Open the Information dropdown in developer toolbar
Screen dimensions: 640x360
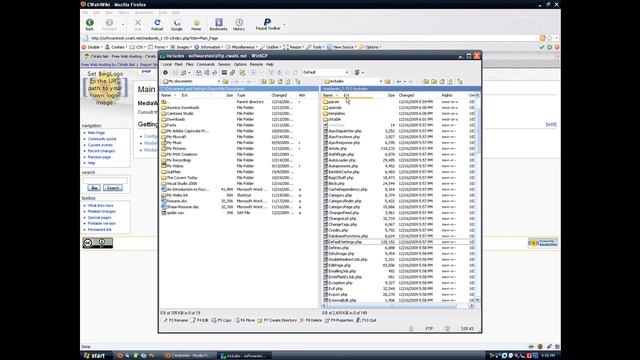[210, 47]
